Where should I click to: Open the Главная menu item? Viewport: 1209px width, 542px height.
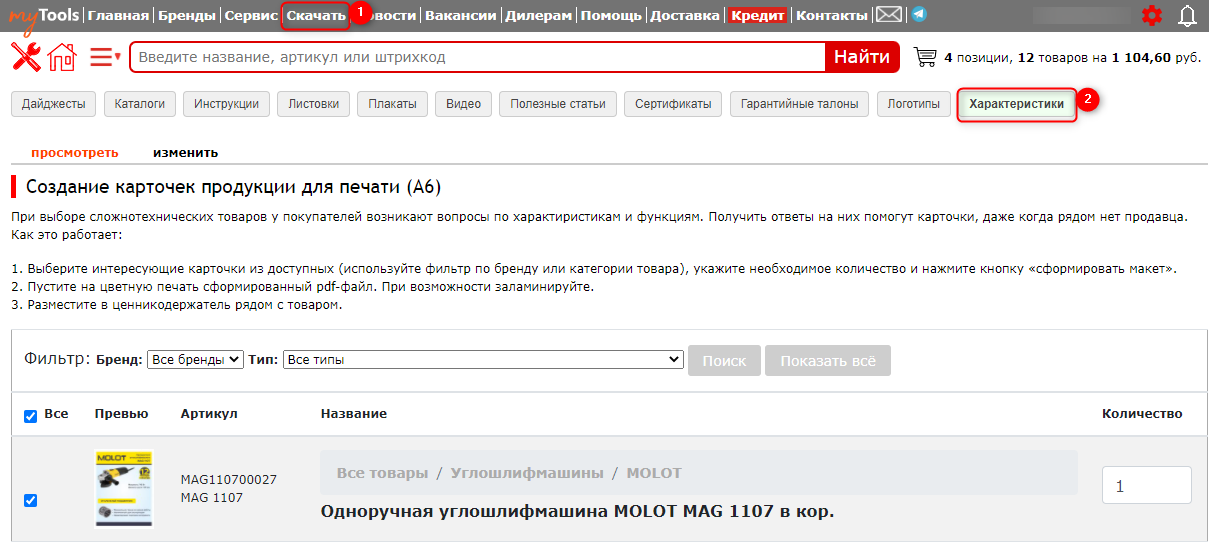pos(118,15)
